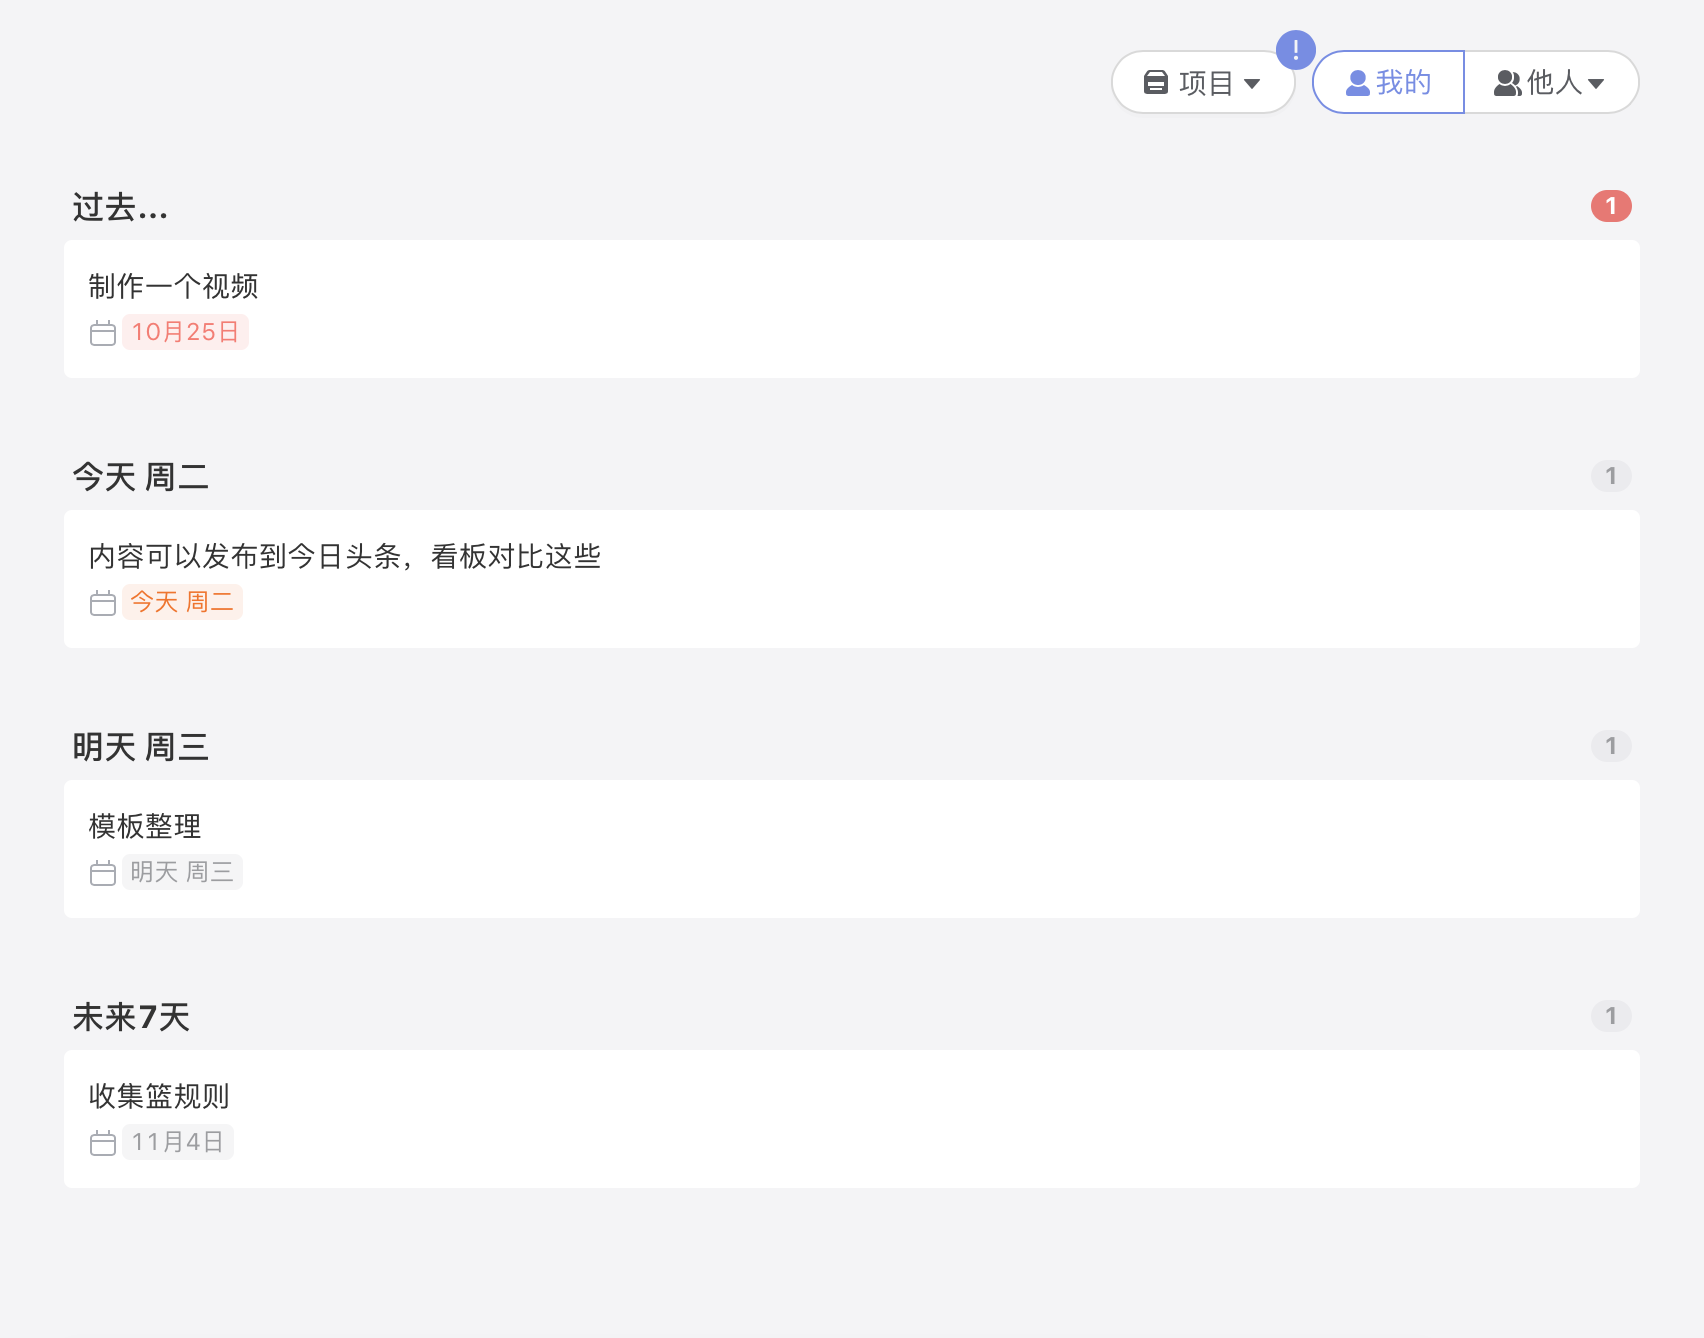1704x1338 pixels.
Task: Click the 11月4日 due date tag
Action: 178,1142
